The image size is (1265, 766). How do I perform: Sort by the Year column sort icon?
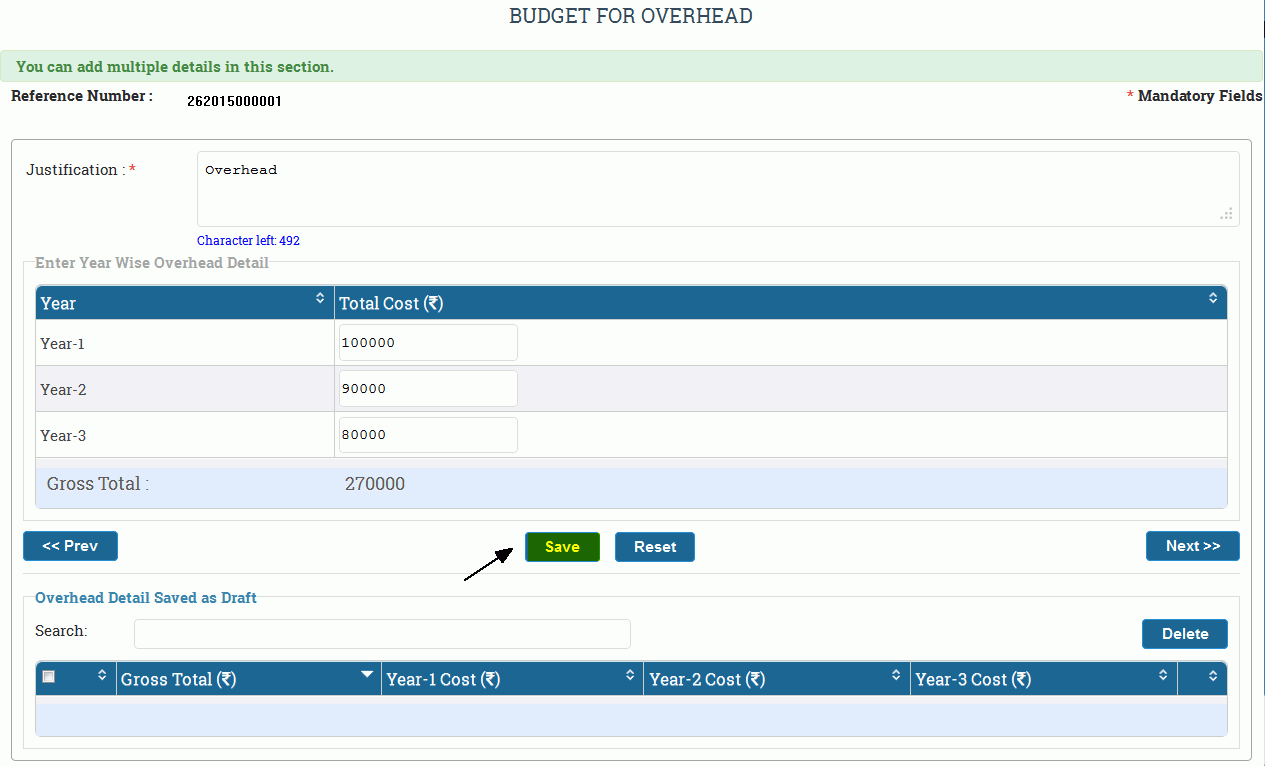tap(320, 298)
